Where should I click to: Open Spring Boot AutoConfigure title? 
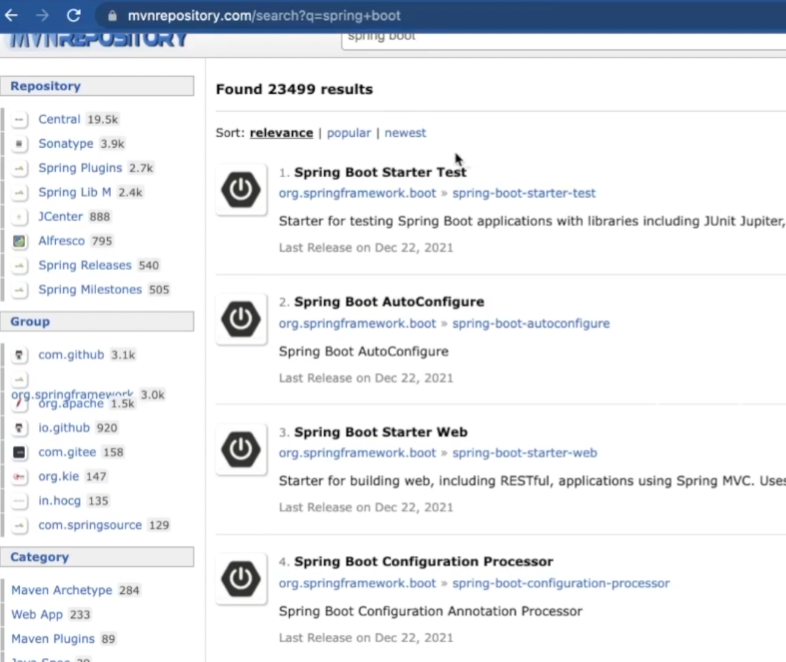(x=389, y=302)
